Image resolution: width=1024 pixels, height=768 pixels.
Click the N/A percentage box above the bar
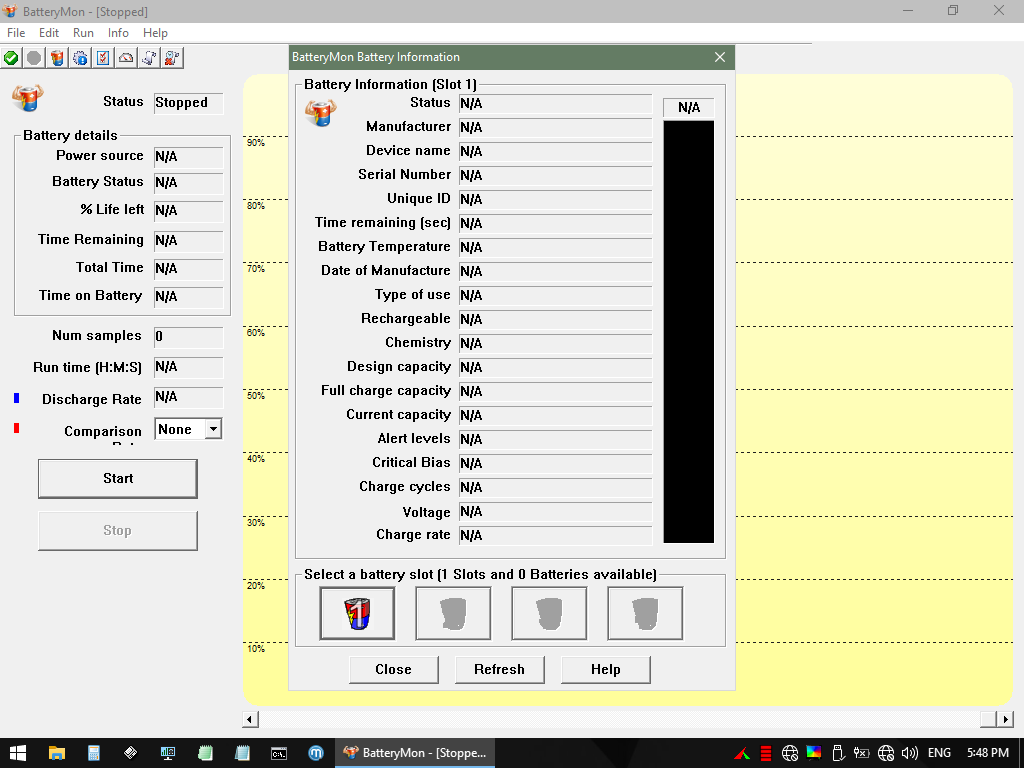tap(688, 108)
